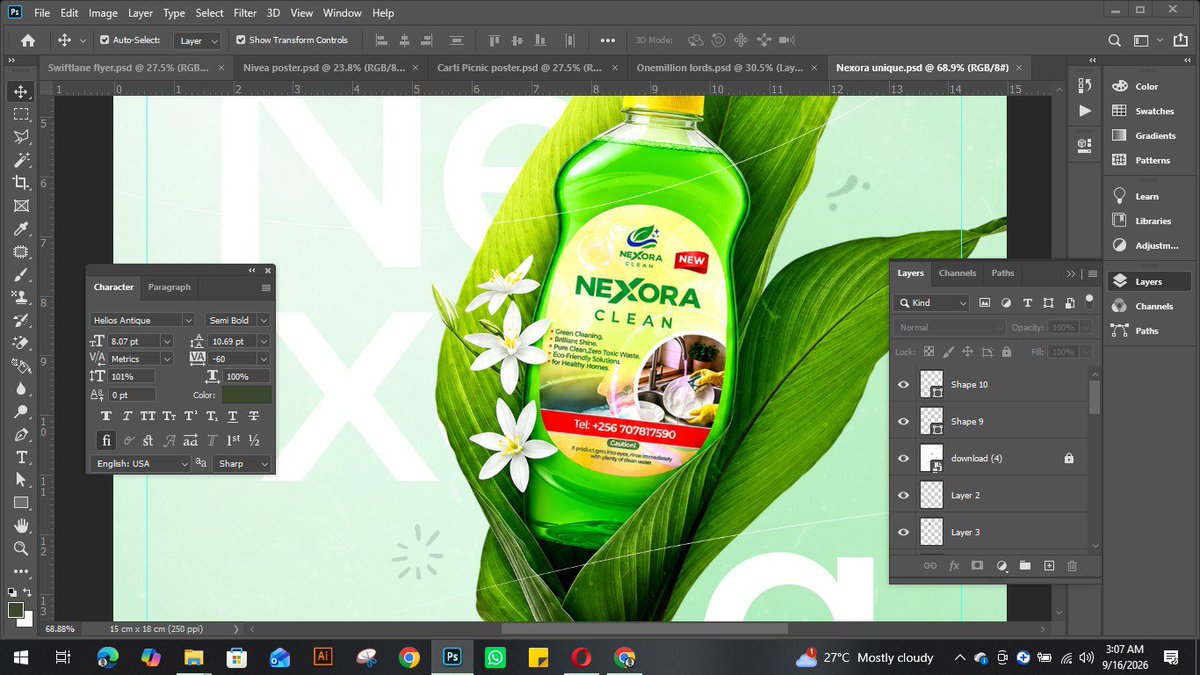
Task: Switch to the Paragraph tab
Action: pos(169,287)
